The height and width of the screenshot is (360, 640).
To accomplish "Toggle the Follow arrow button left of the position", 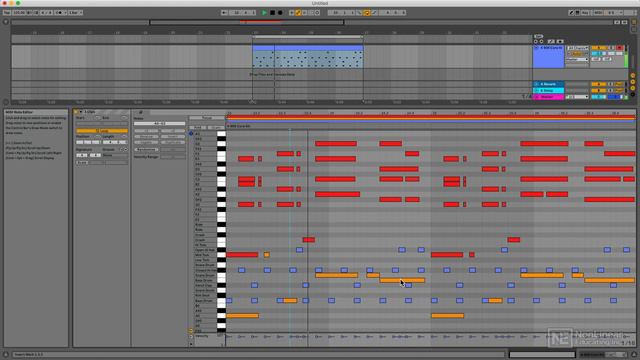I will [x=224, y=13].
